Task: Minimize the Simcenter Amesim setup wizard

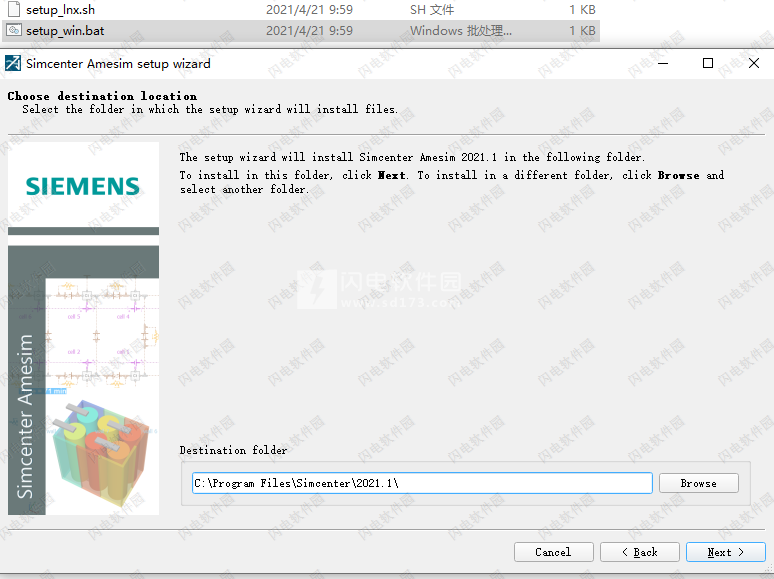Action: (663, 63)
